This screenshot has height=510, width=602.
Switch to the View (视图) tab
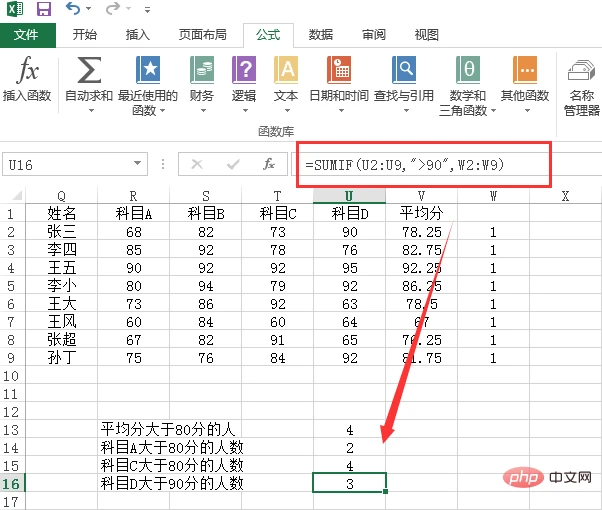pyautogui.click(x=427, y=35)
